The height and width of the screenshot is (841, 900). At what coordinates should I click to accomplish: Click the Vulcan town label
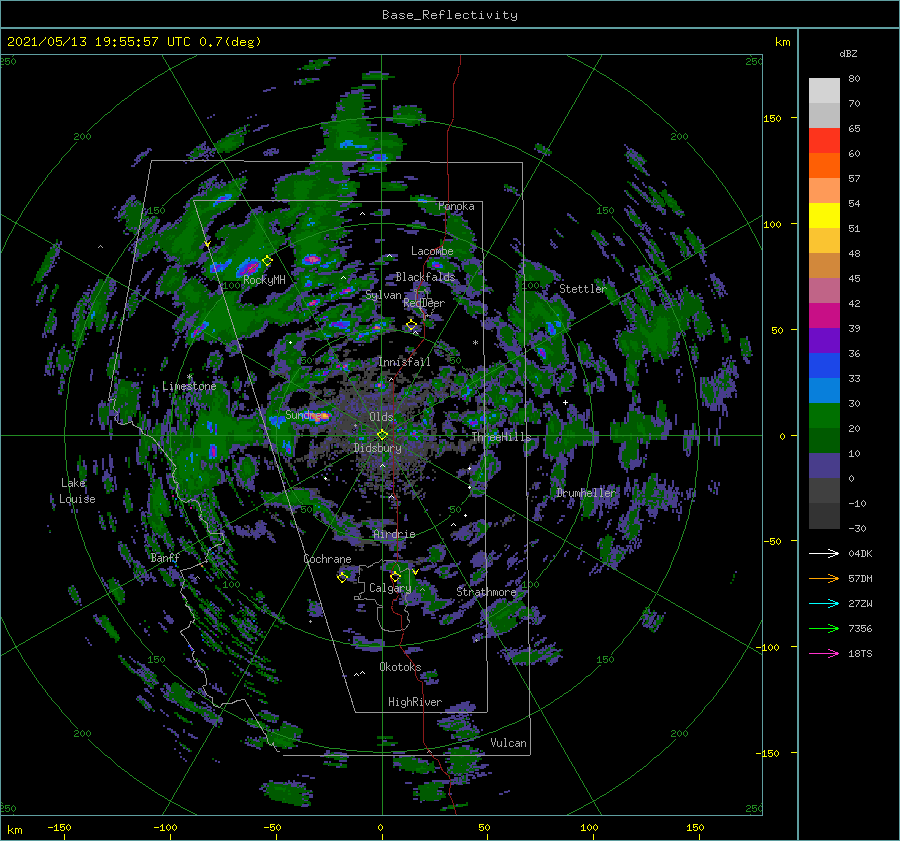coord(508,743)
